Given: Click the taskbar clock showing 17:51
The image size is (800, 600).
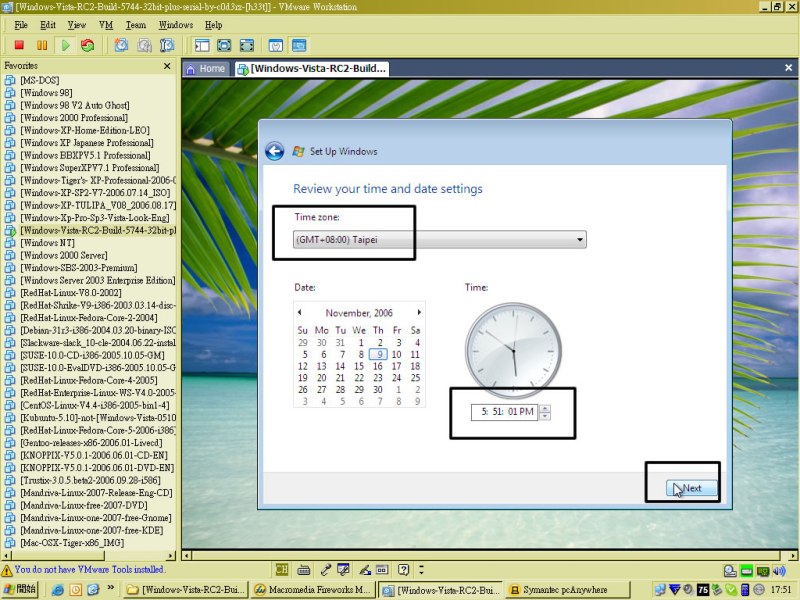Looking at the screenshot, I should click(781, 590).
